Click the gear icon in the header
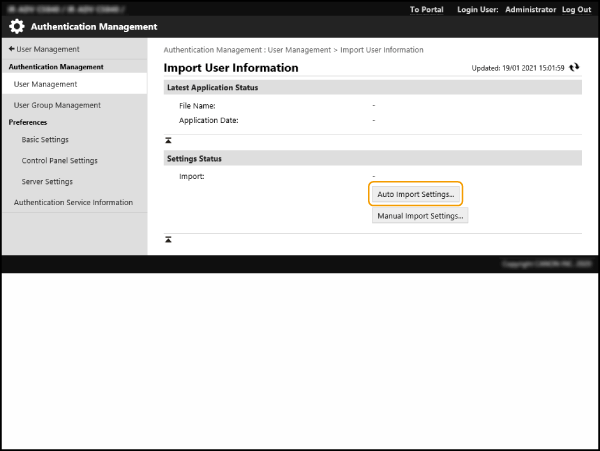Image resolution: width=600 pixels, height=451 pixels. pos(17,27)
